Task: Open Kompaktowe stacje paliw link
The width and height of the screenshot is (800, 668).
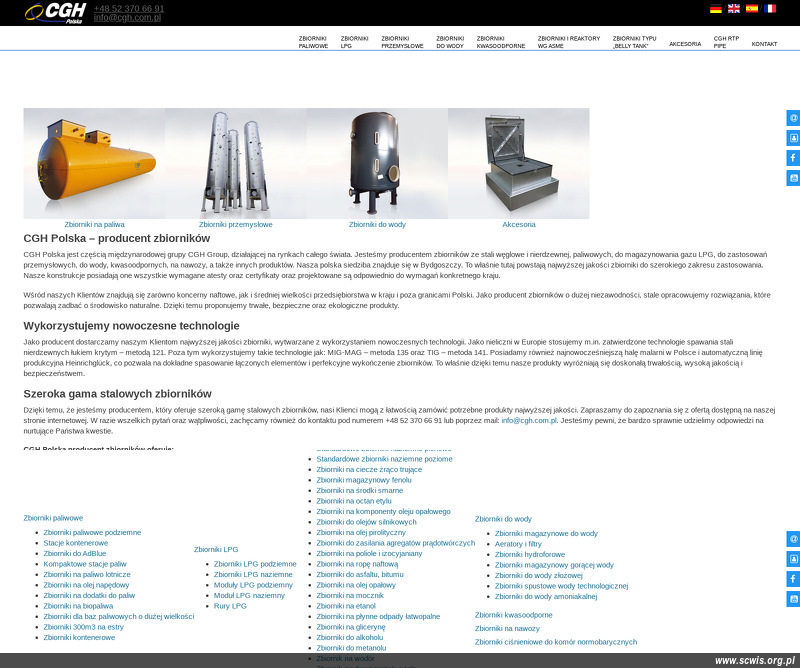Action: click(85, 564)
